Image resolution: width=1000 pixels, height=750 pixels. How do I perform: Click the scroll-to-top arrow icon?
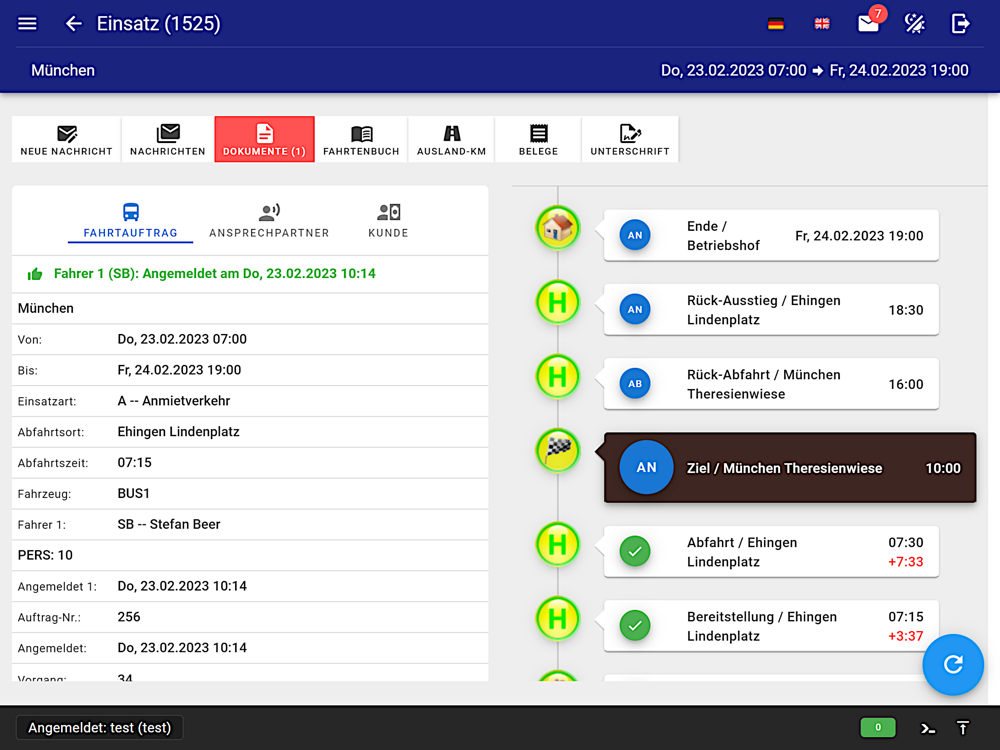coord(963,728)
